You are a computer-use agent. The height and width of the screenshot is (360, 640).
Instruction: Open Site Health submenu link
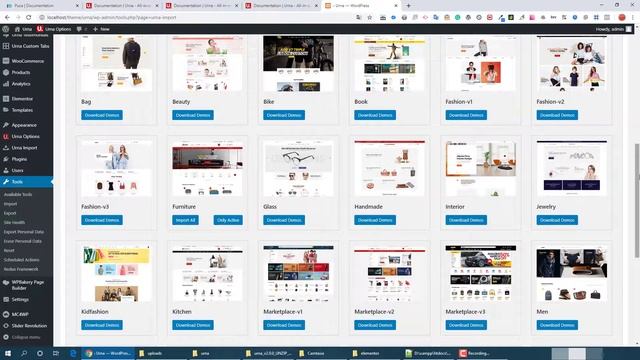click(x=14, y=222)
